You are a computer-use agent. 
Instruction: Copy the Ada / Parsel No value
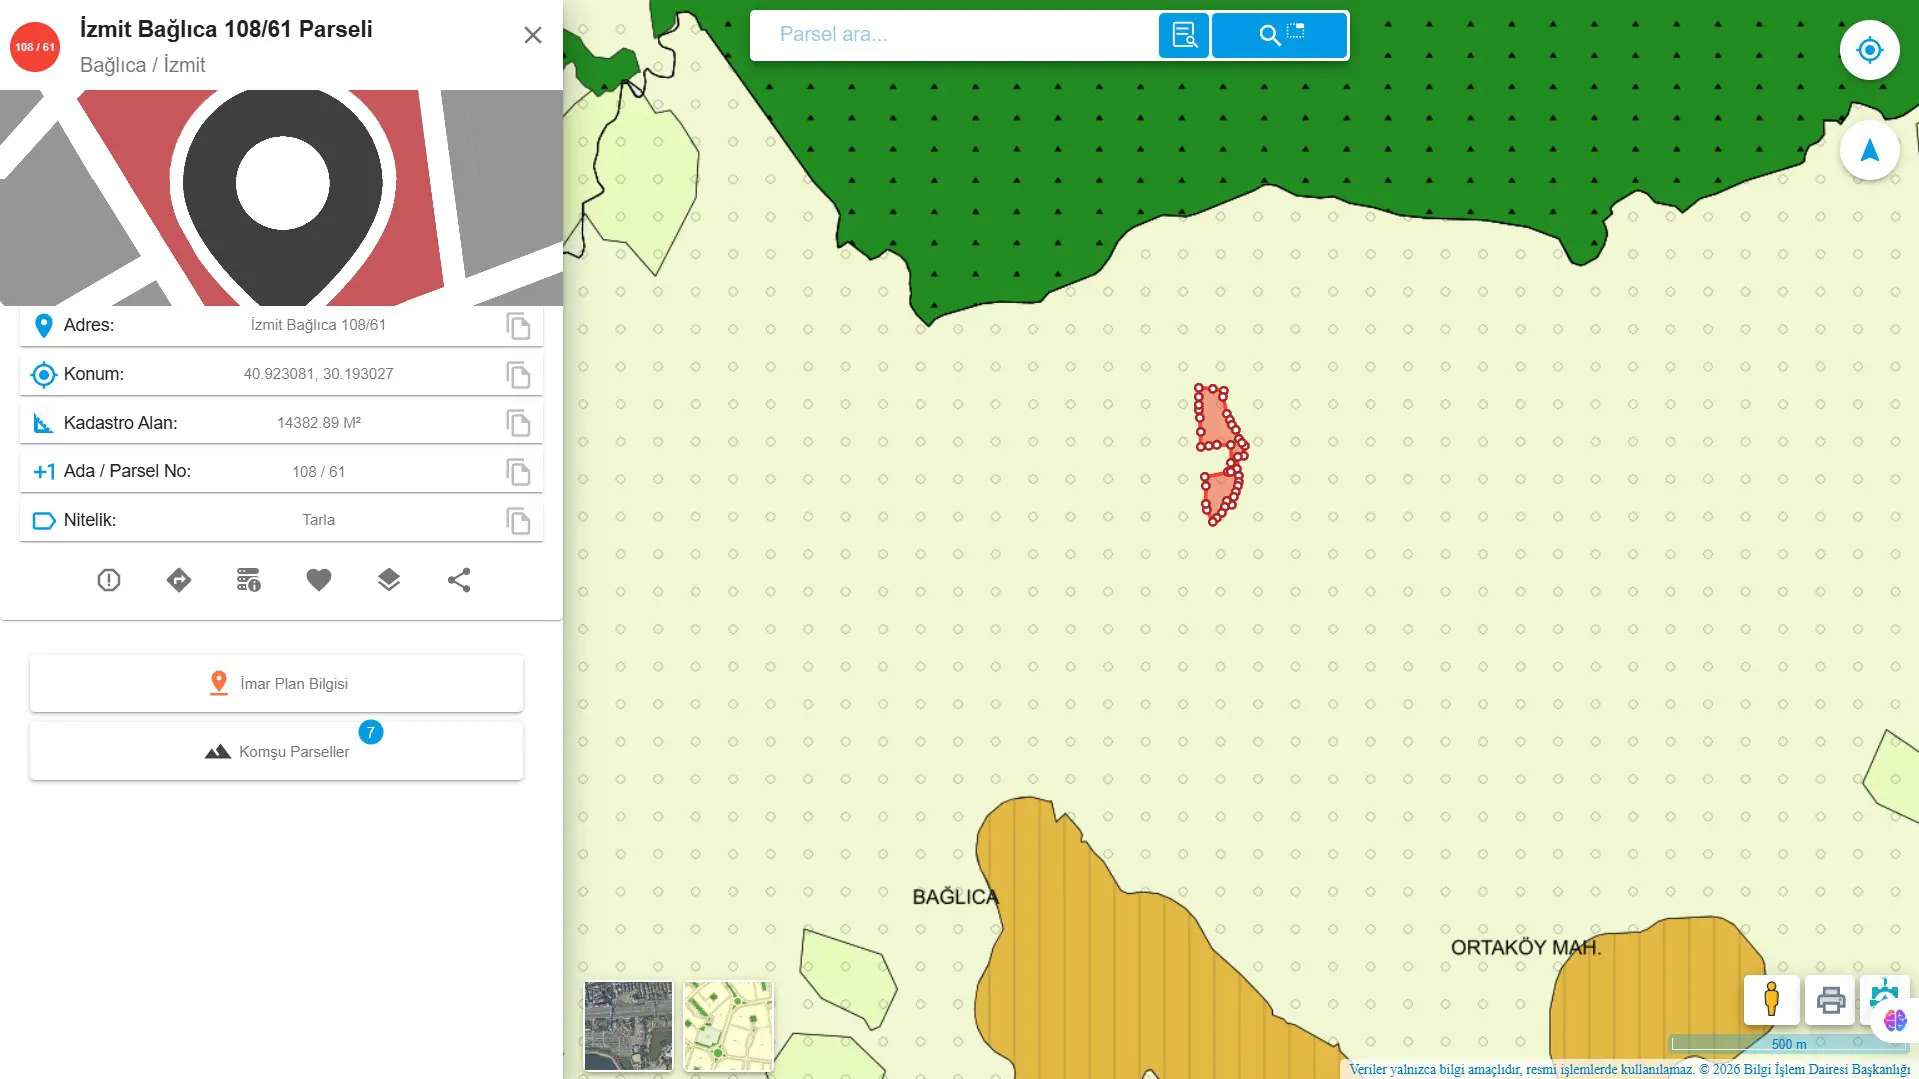(x=518, y=472)
